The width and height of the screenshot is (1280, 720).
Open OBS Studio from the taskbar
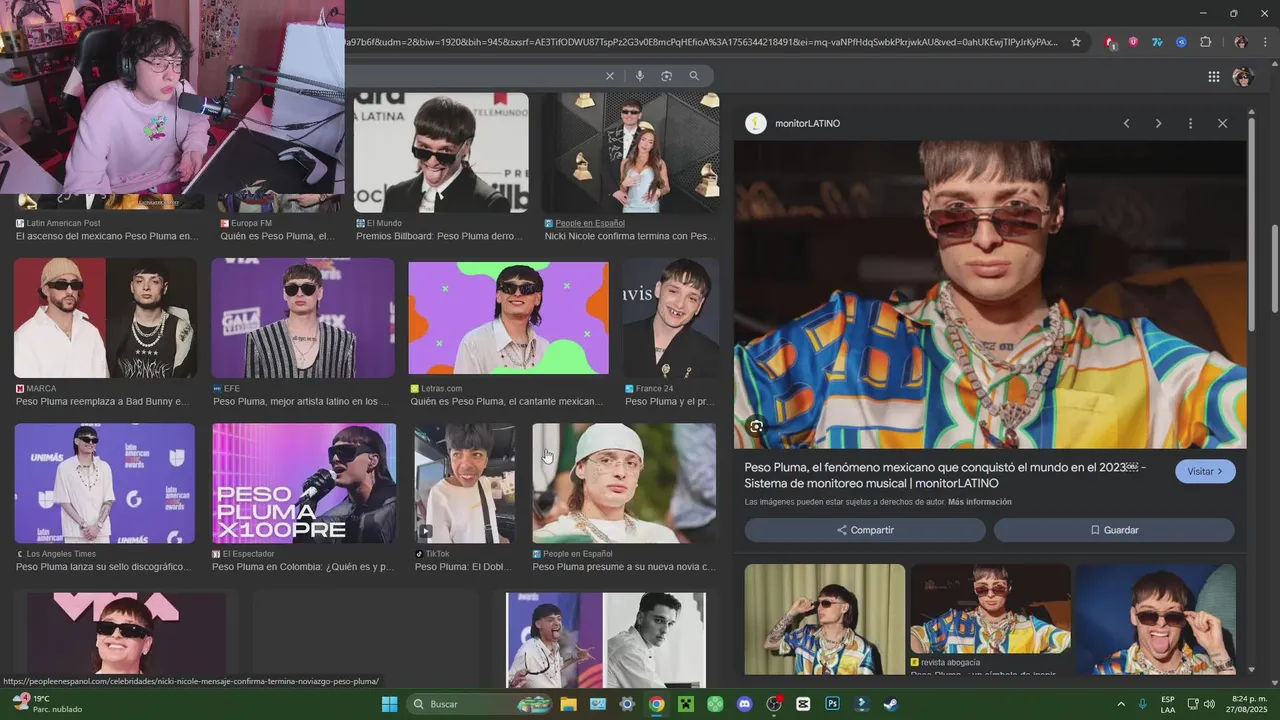tap(773, 704)
